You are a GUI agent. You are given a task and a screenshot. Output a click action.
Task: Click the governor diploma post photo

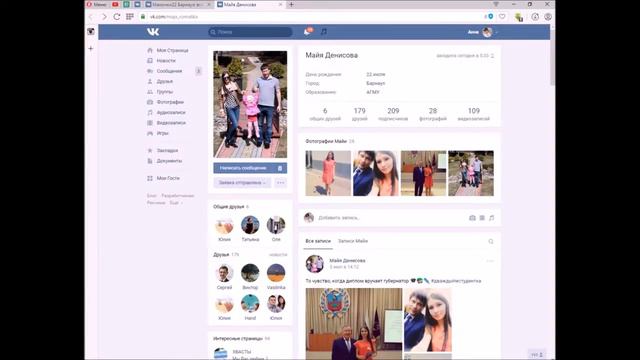[353, 324]
